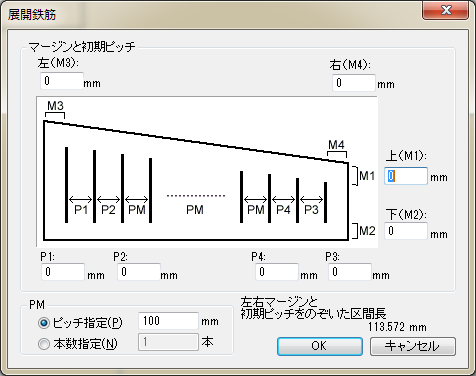Click the マージンと初期ピッチ group title
This screenshot has width=476, height=376.
82,47
